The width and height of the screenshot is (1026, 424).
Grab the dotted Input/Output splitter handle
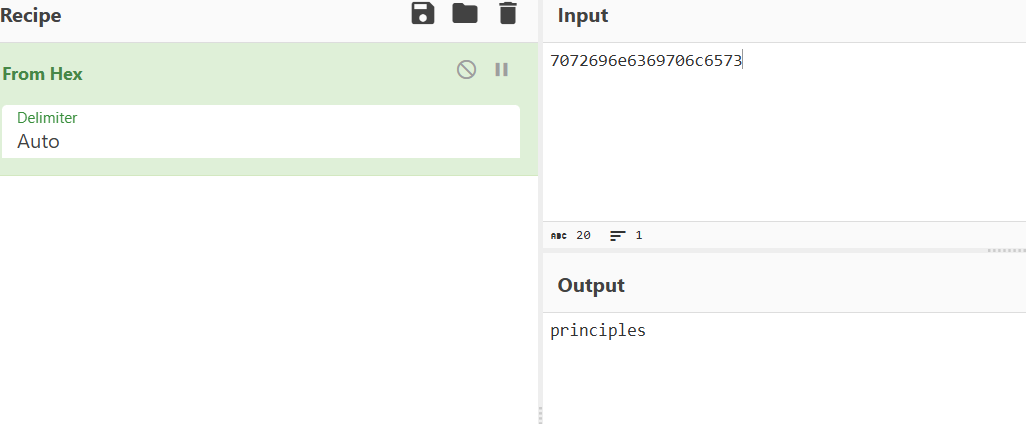[1006, 250]
